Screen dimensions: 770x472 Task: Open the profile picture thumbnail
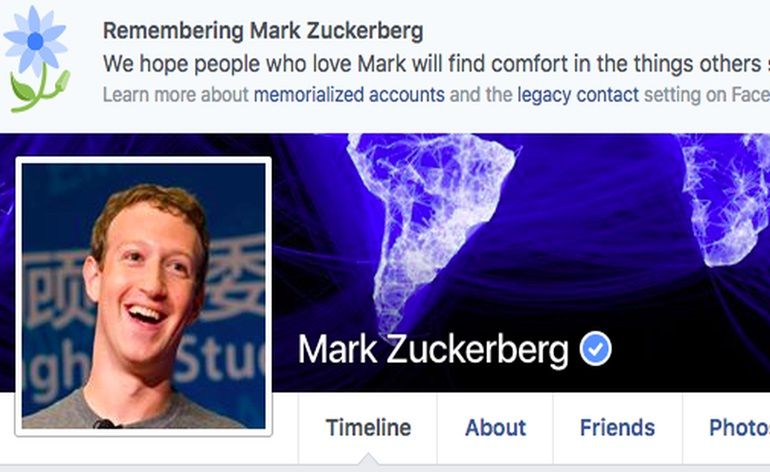point(143,296)
